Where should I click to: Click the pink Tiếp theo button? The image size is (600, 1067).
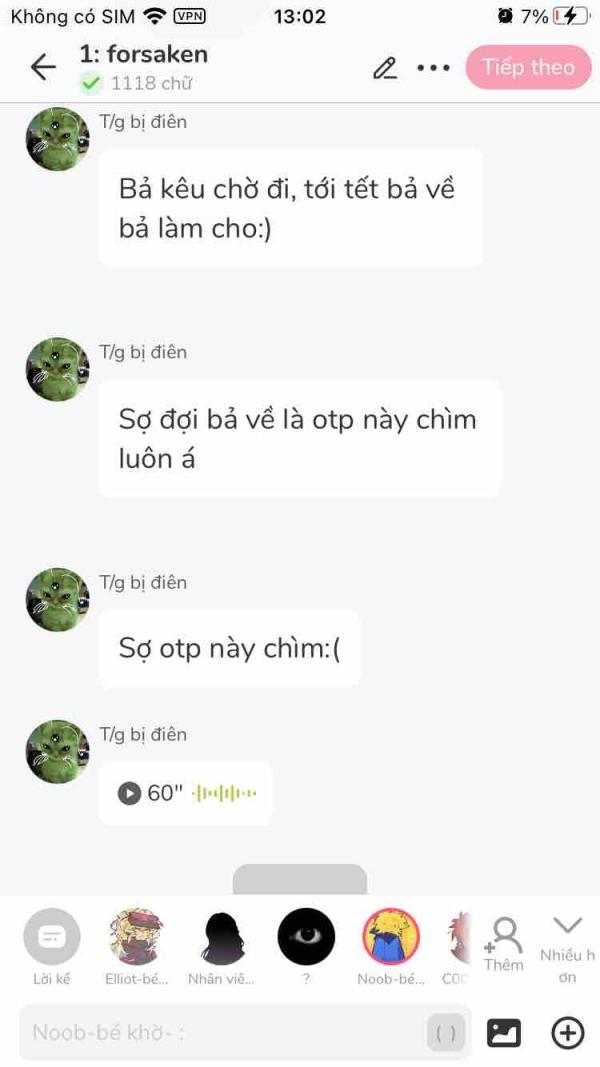click(529, 67)
